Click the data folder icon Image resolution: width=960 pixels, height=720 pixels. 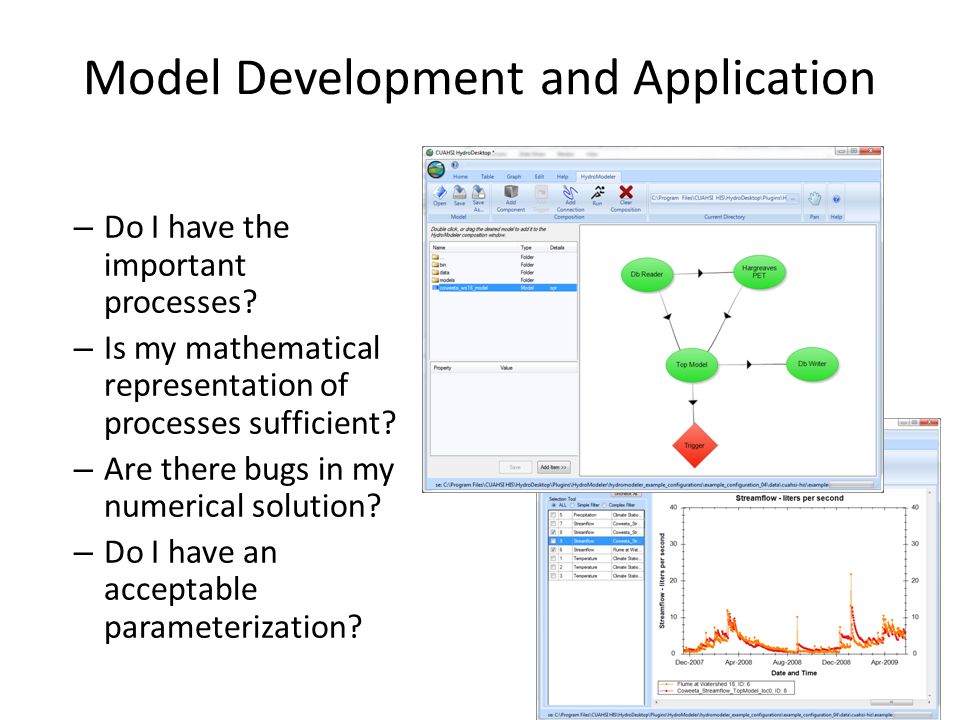click(436, 272)
